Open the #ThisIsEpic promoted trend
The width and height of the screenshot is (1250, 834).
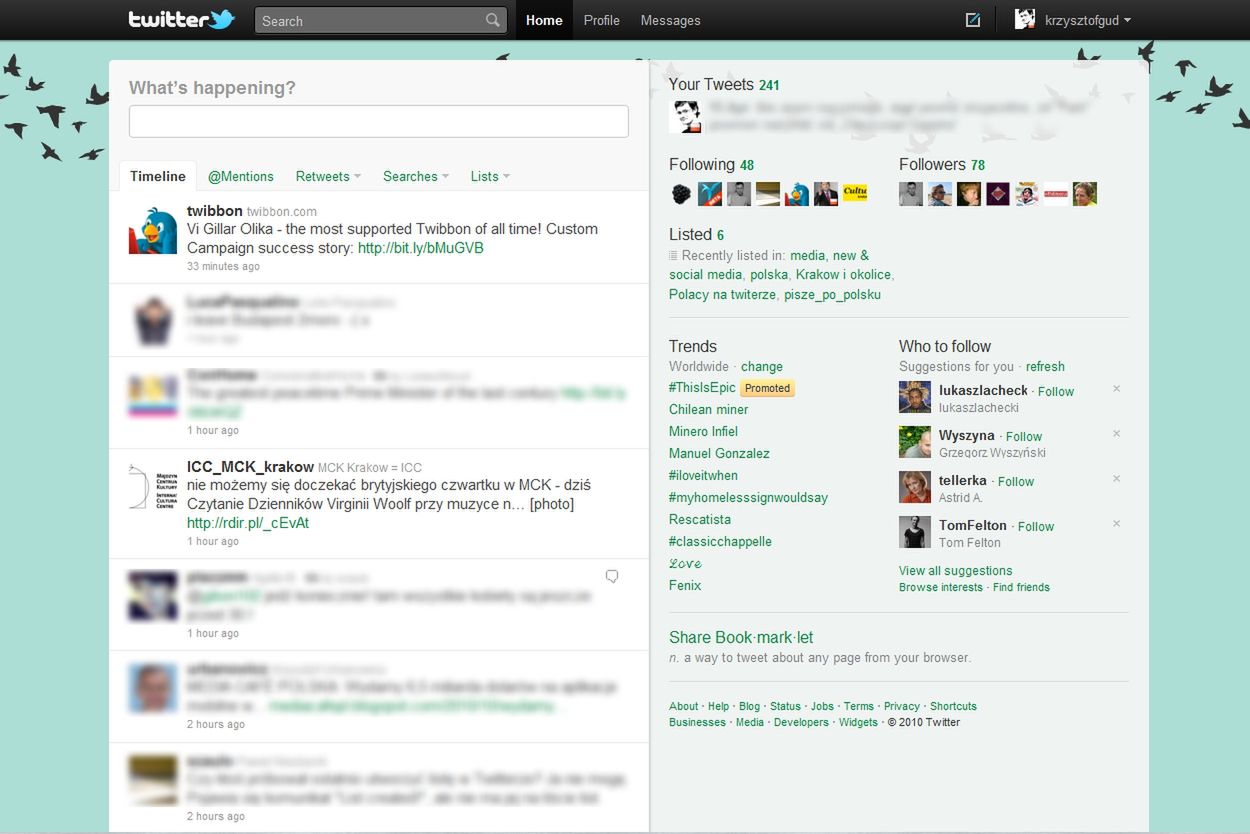702,388
